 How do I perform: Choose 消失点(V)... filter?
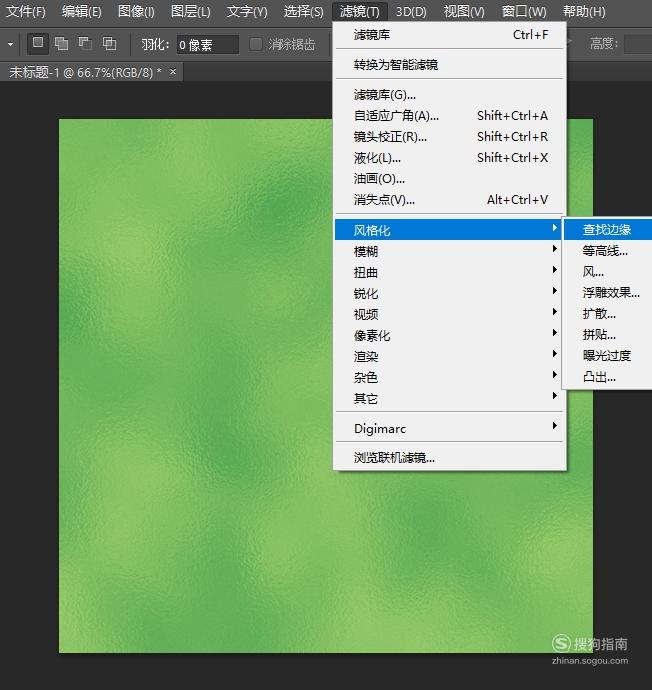point(449,200)
